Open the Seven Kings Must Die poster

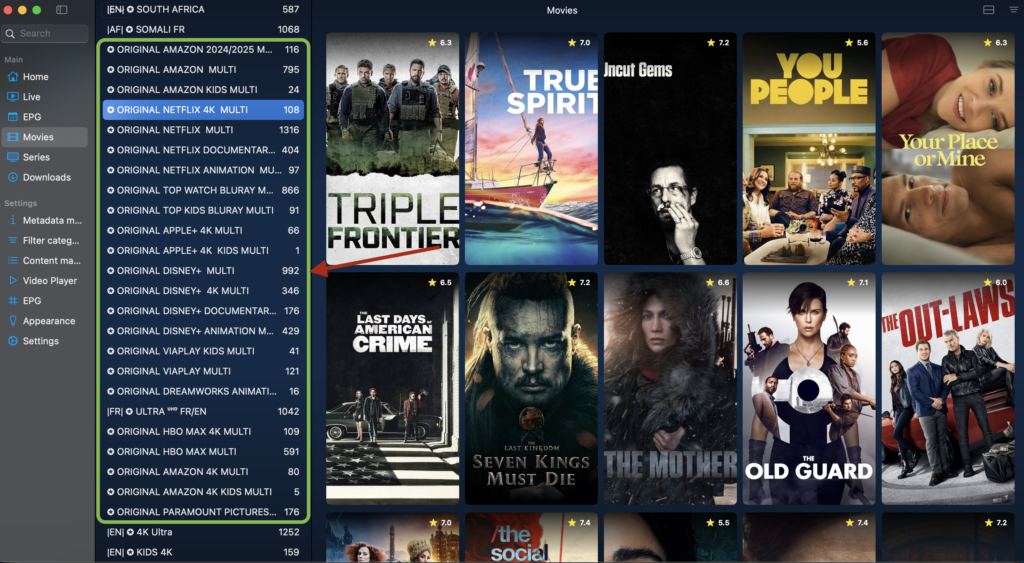[531, 389]
